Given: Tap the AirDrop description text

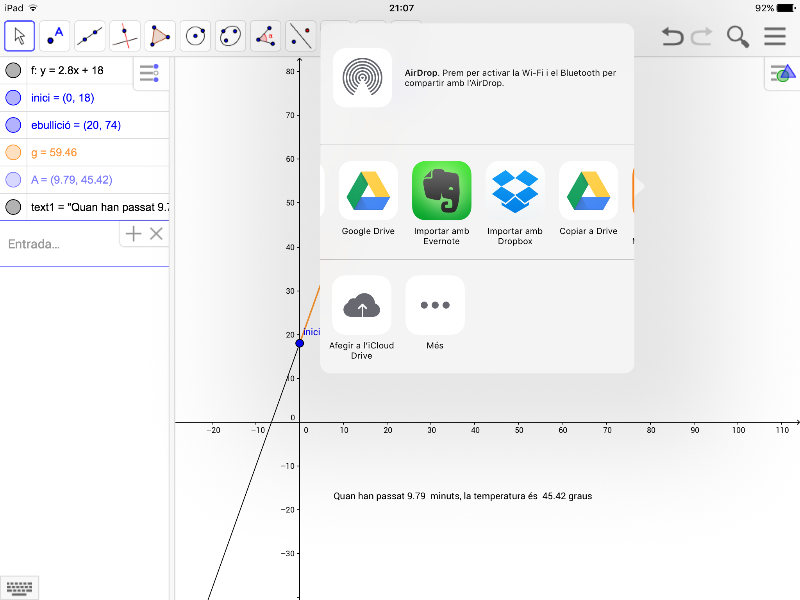Looking at the screenshot, I should pos(510,78).
